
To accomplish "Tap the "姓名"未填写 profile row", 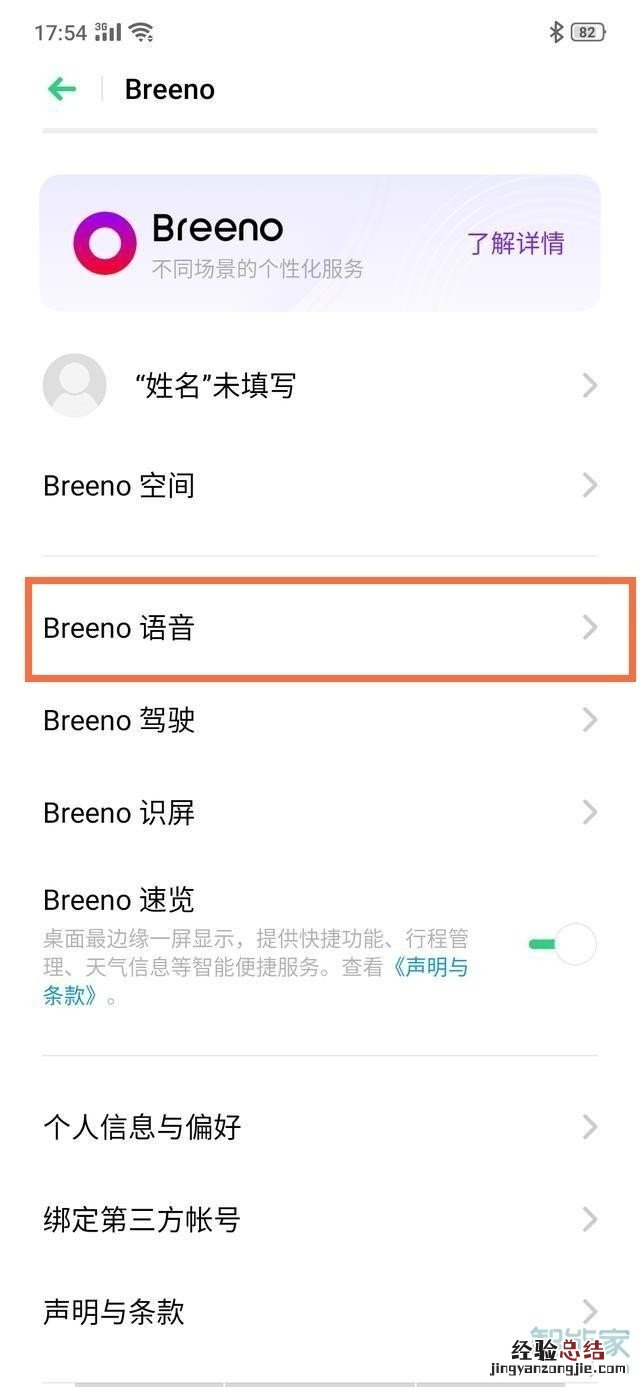I will coord(215,385).
